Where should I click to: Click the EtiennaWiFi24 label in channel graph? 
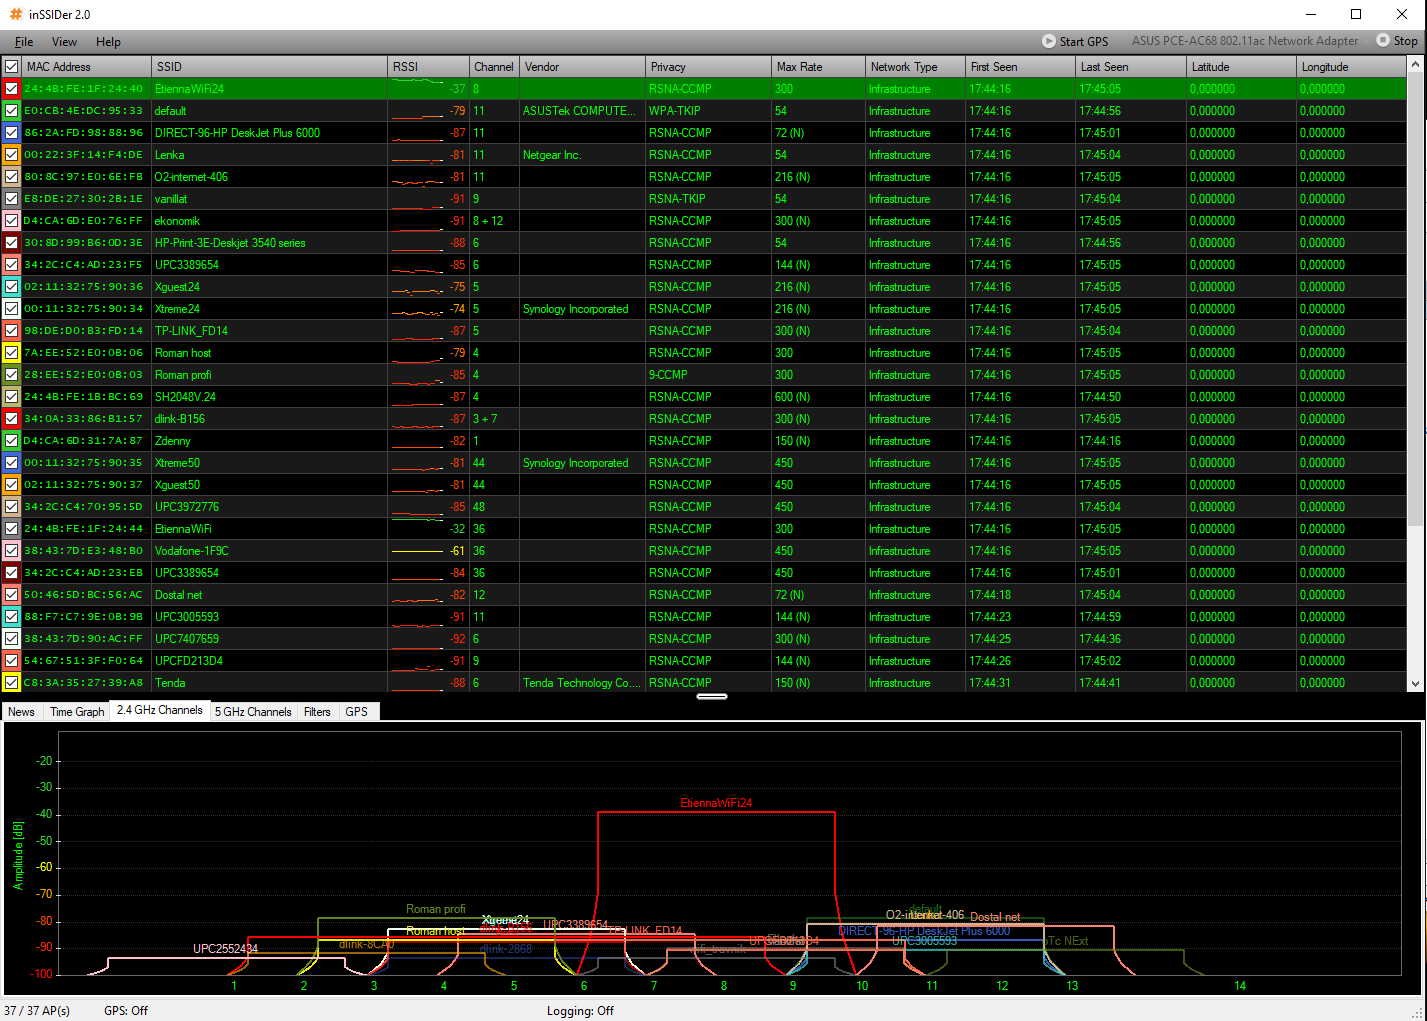[x=716, y=803]
